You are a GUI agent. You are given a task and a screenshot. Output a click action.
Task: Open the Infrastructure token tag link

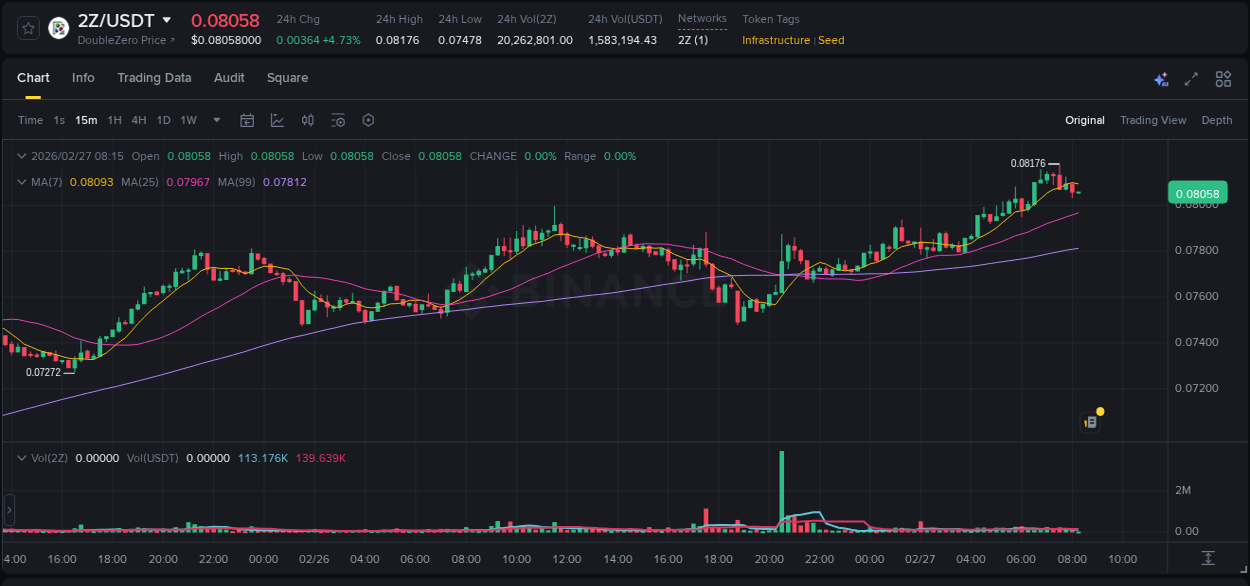778,40
